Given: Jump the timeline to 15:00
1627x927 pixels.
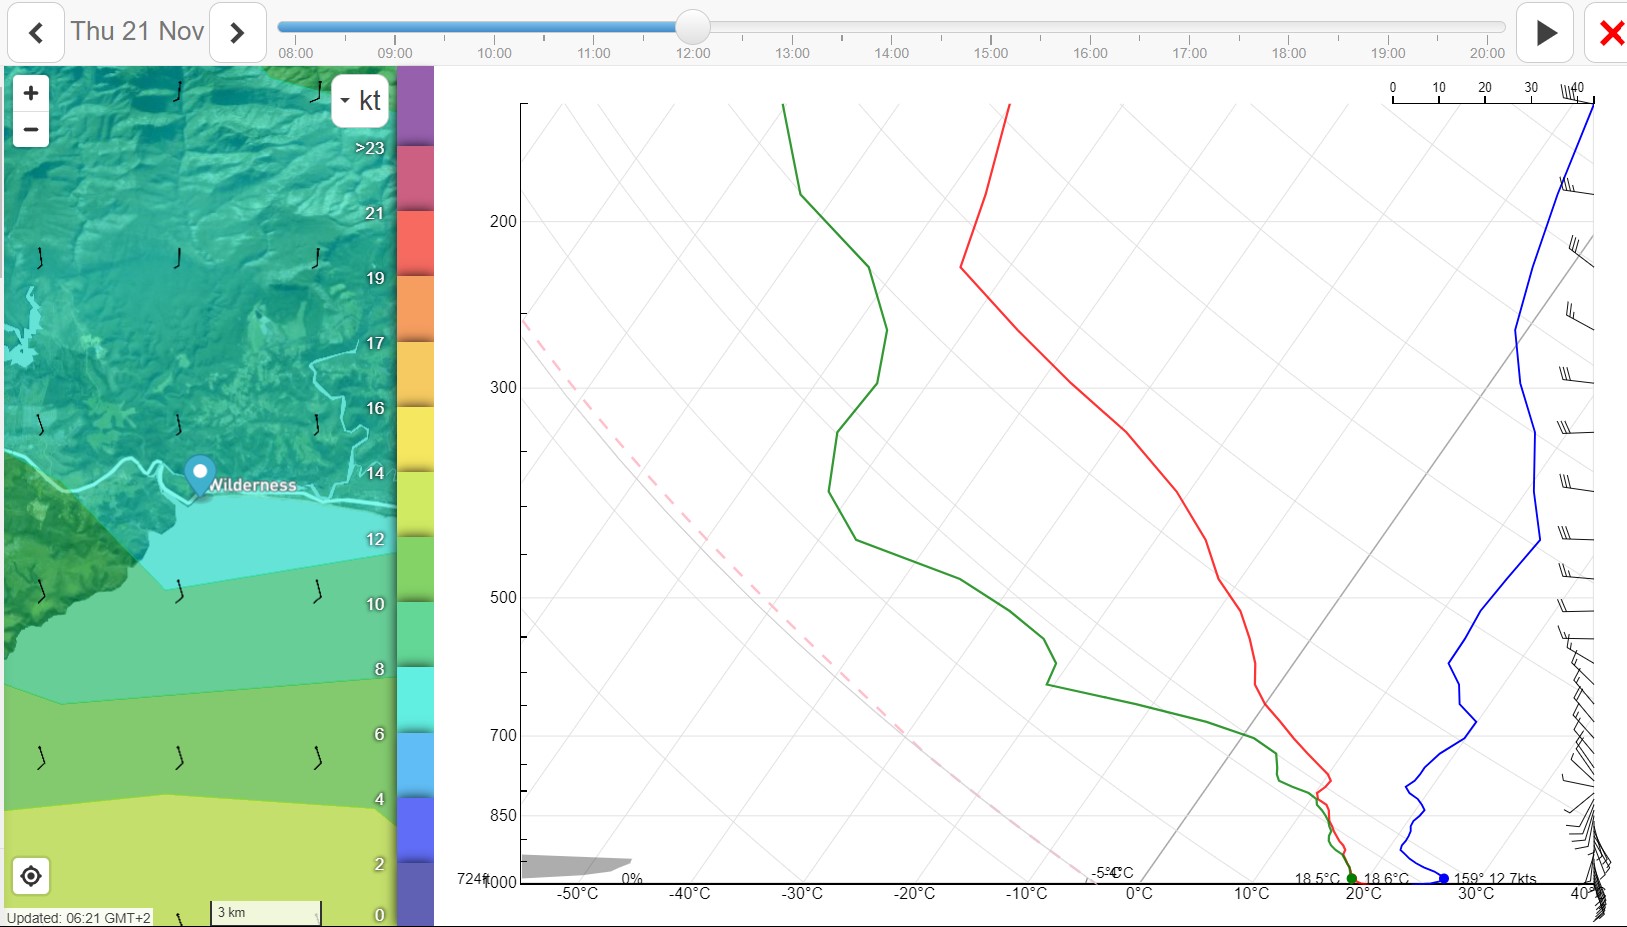Looking at the screenshot, I should click(991, 53).
